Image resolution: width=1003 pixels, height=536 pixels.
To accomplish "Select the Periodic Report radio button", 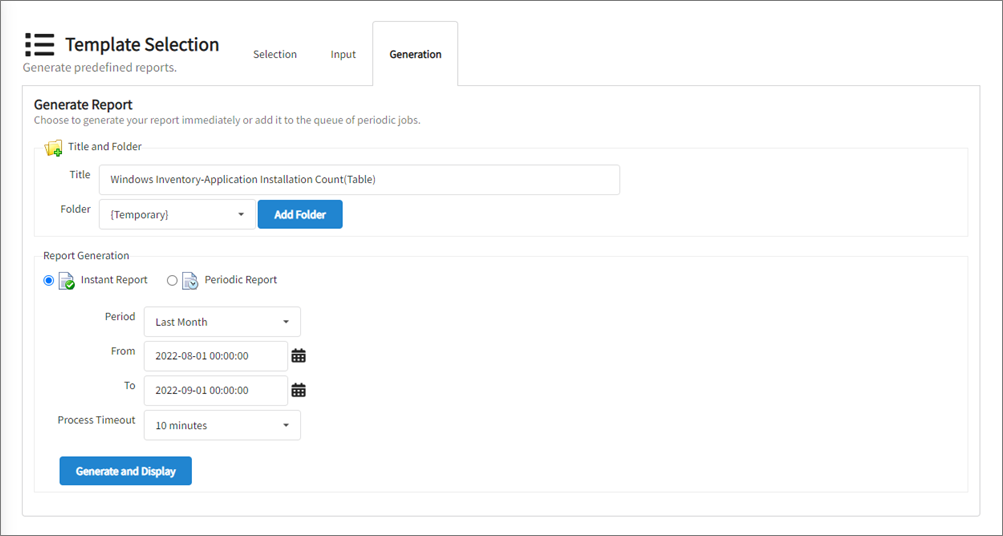I will [x=172, y=281].
